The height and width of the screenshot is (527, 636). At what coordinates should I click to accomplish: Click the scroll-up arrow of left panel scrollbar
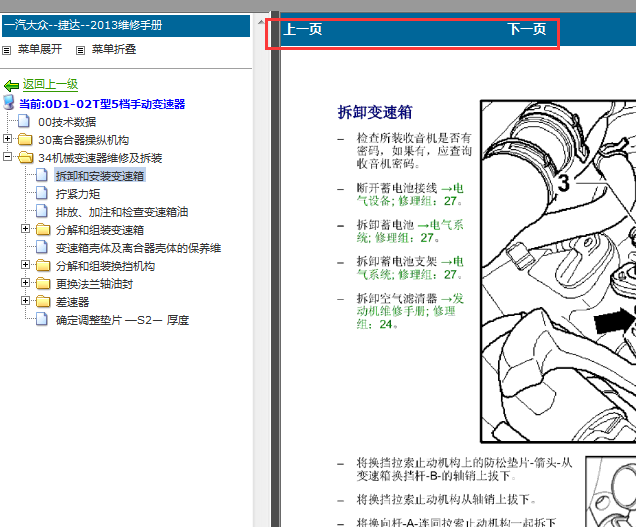tap(262, 22)
